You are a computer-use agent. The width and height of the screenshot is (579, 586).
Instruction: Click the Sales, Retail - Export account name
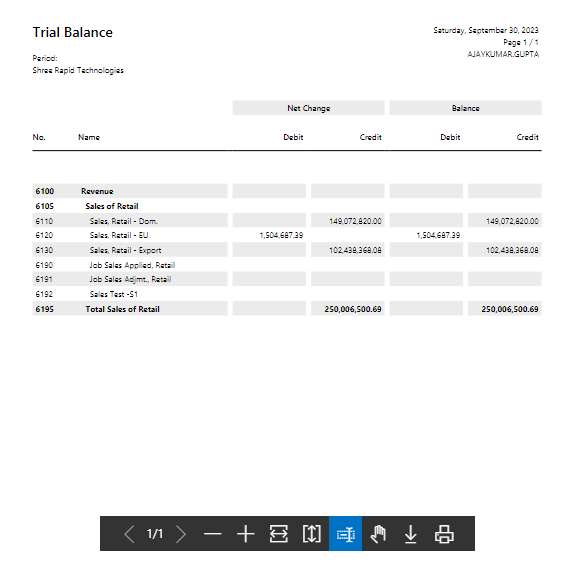[125, 250]
